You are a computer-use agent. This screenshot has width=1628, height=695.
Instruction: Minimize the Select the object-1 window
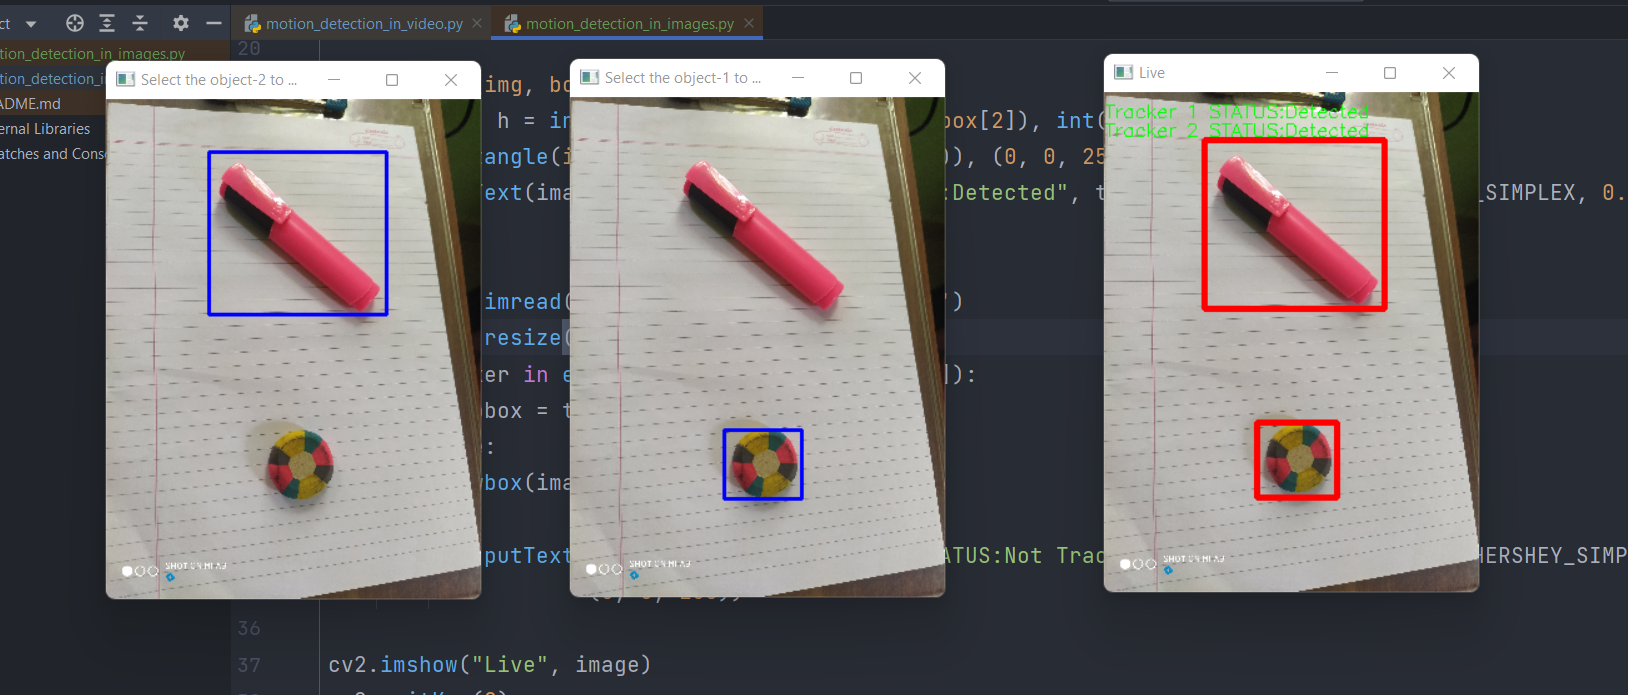click(x=798, y=78)
